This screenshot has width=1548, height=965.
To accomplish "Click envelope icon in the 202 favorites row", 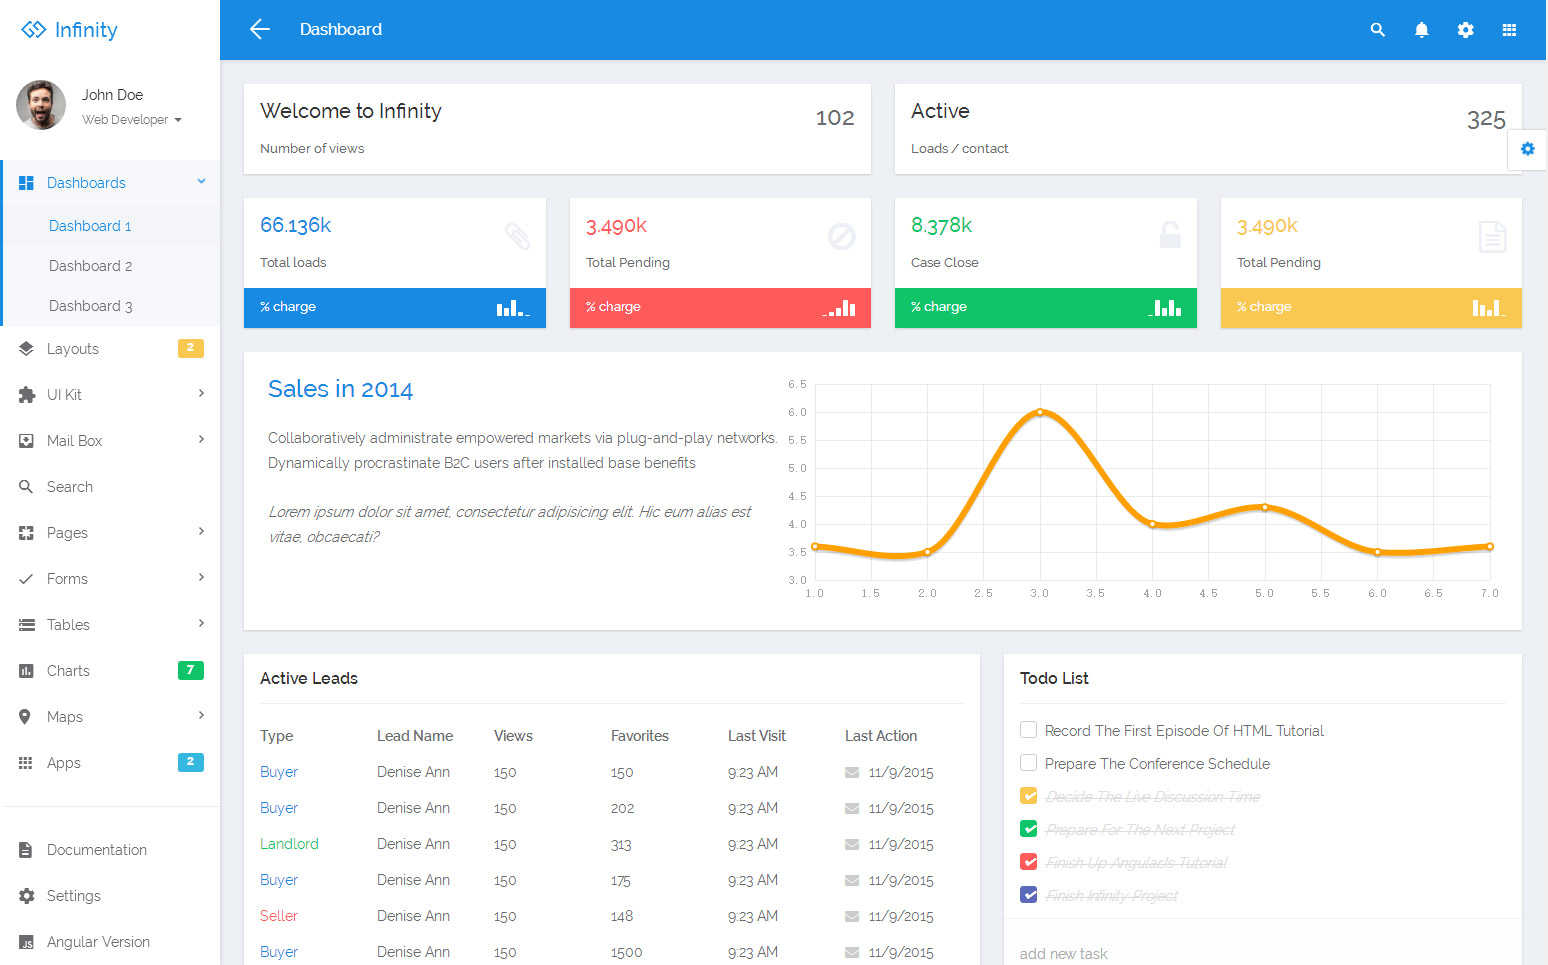I will point(852,808).
